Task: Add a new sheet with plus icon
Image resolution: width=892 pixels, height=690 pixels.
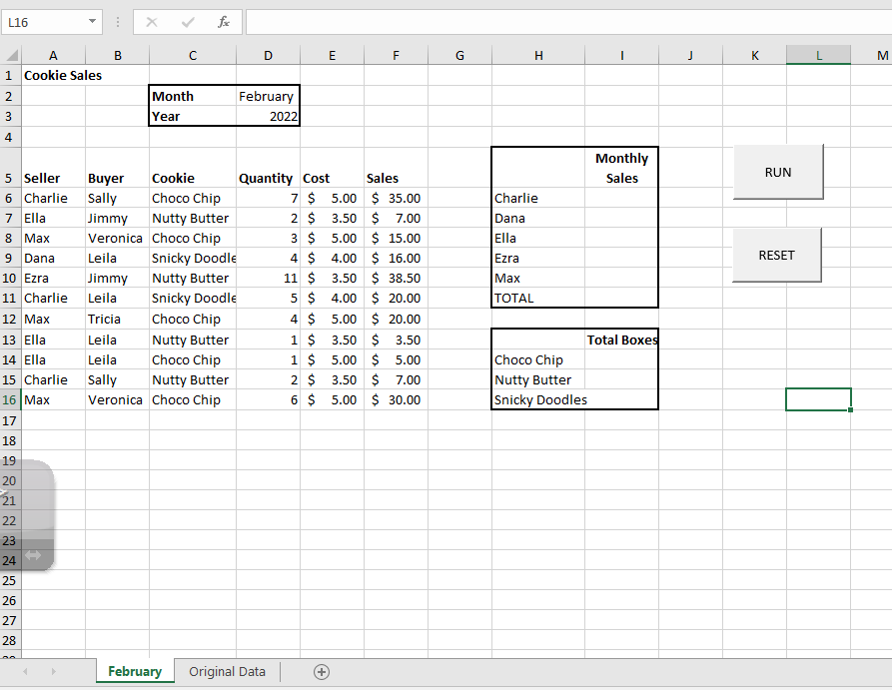Action: click(321, 672)
